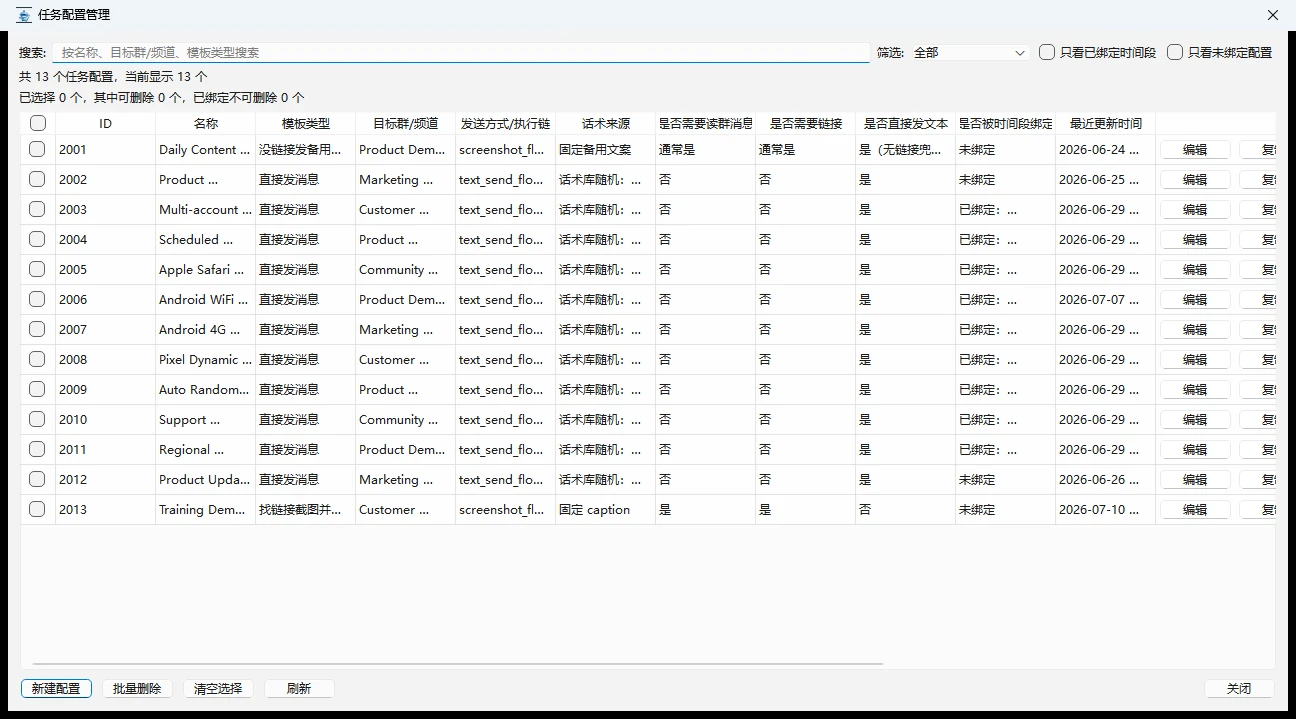1296x719 pixels.
Task: Select the Regional name cell
Action: point(205,449)
